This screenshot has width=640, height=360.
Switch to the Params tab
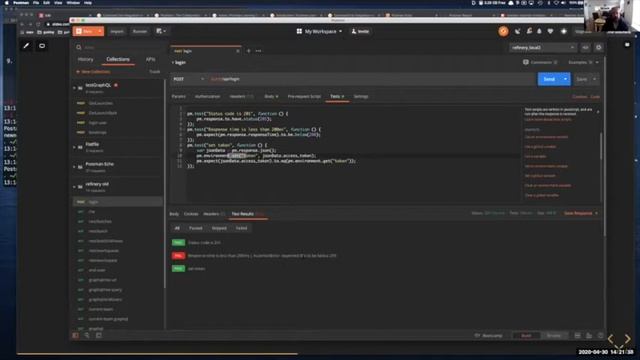(x=178, y=97)
